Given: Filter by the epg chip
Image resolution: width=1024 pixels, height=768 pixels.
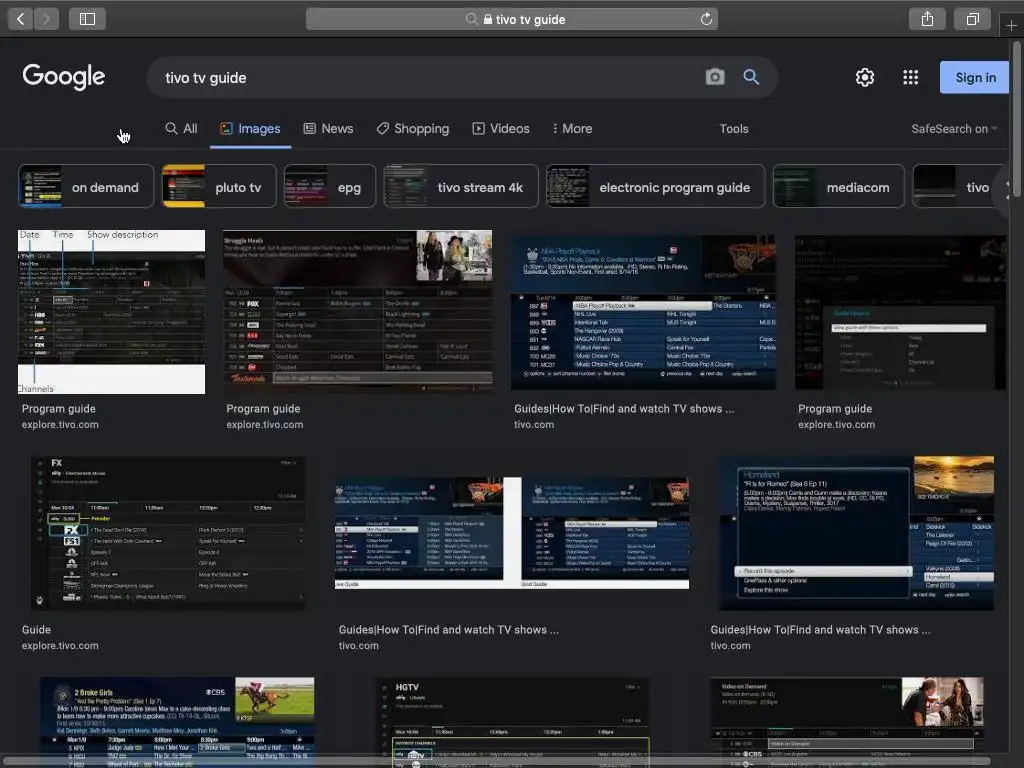Looking at the screenshot, I should 330,187.
